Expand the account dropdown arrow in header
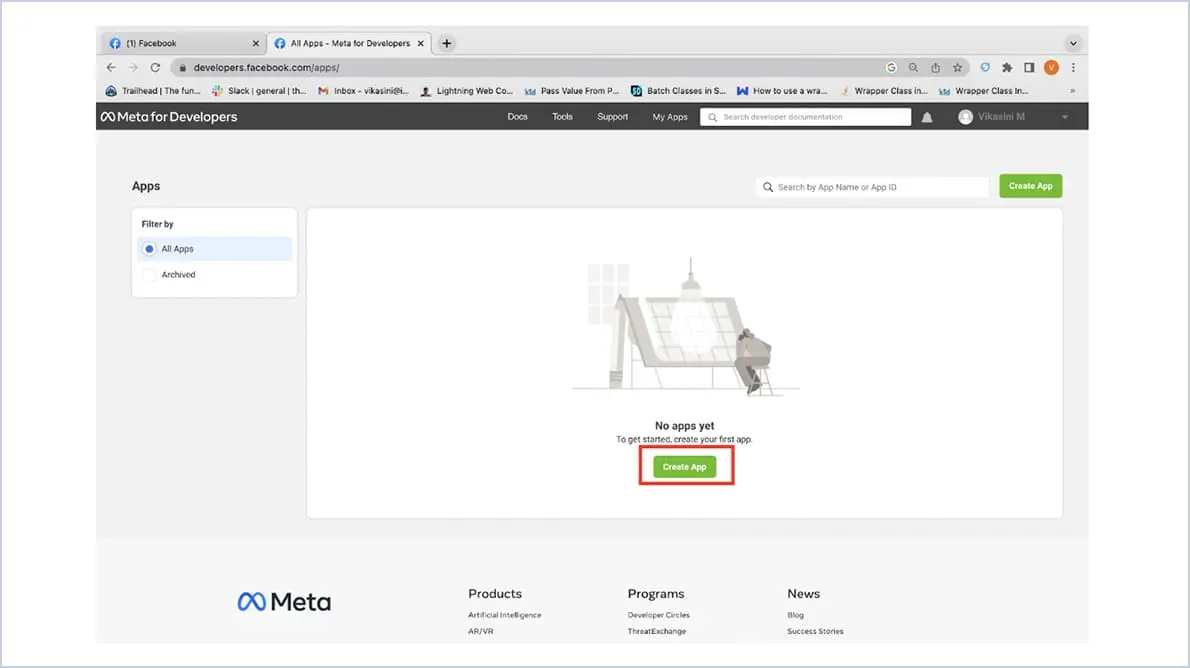The width and height of the screenshot is (1190, 668). [x=1065, y=117]
